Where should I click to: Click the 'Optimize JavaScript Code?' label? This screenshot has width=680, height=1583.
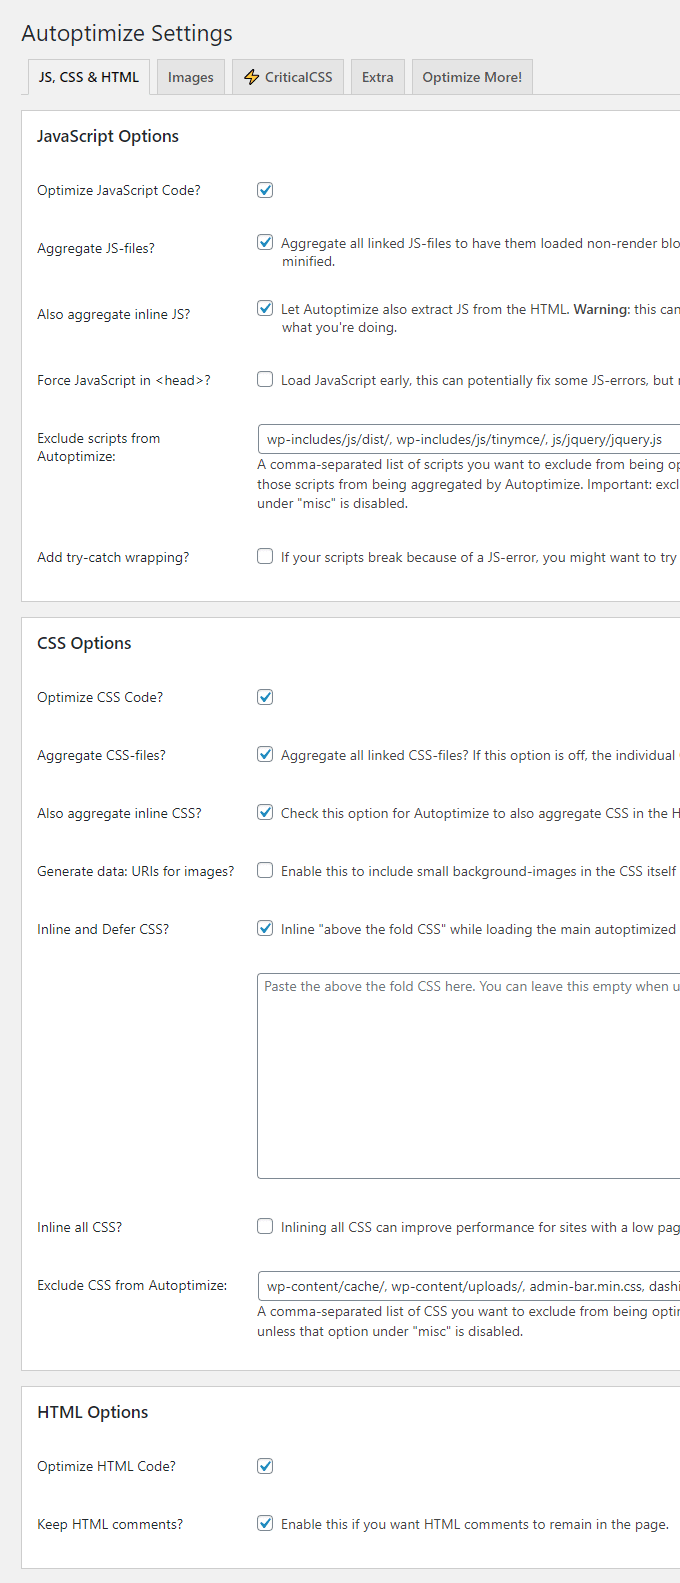(119, 190)
